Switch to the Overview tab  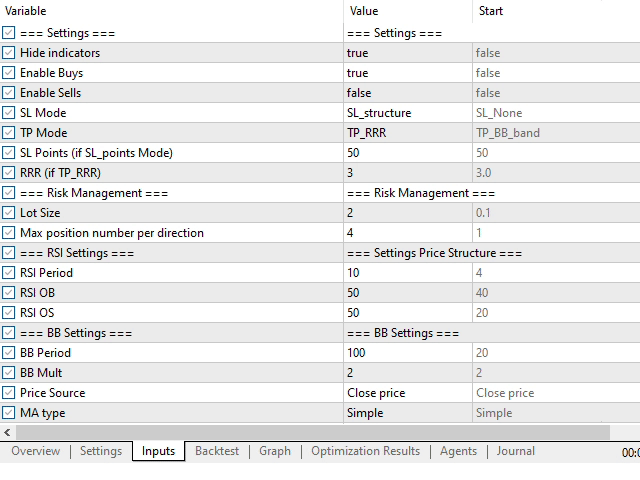pos(36,451)
